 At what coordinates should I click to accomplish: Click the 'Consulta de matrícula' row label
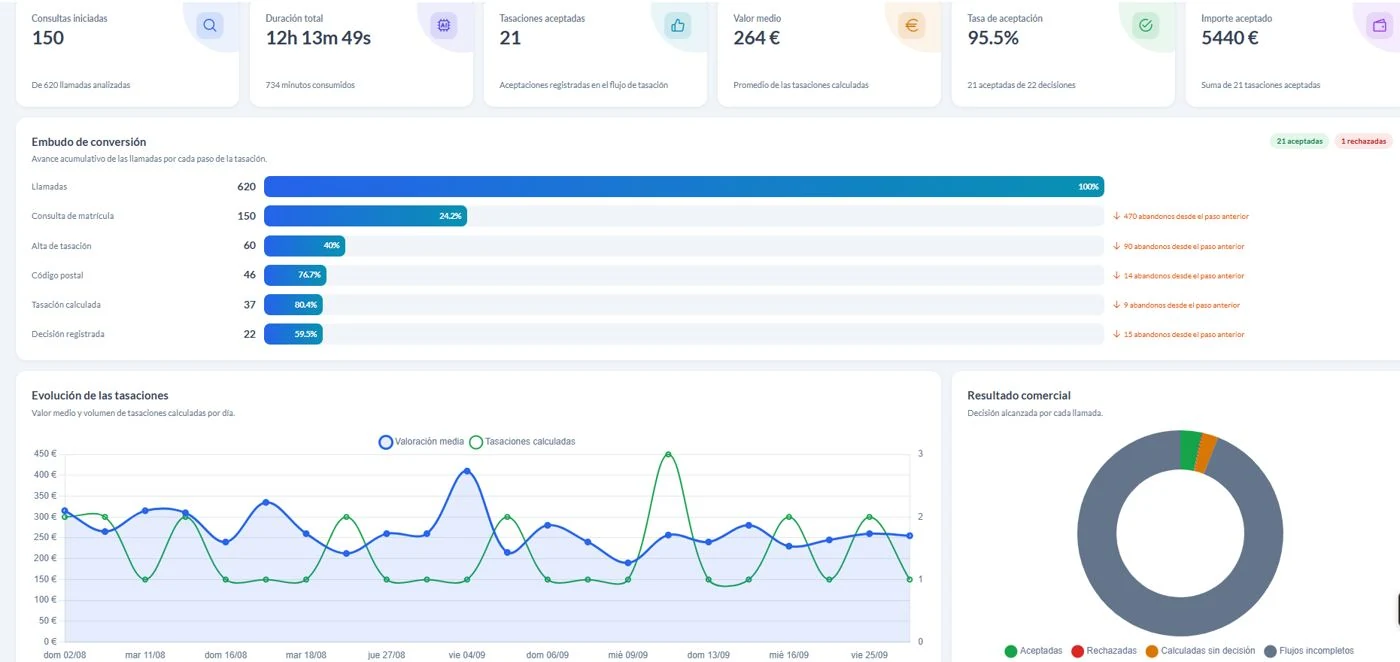pos(73,216)
